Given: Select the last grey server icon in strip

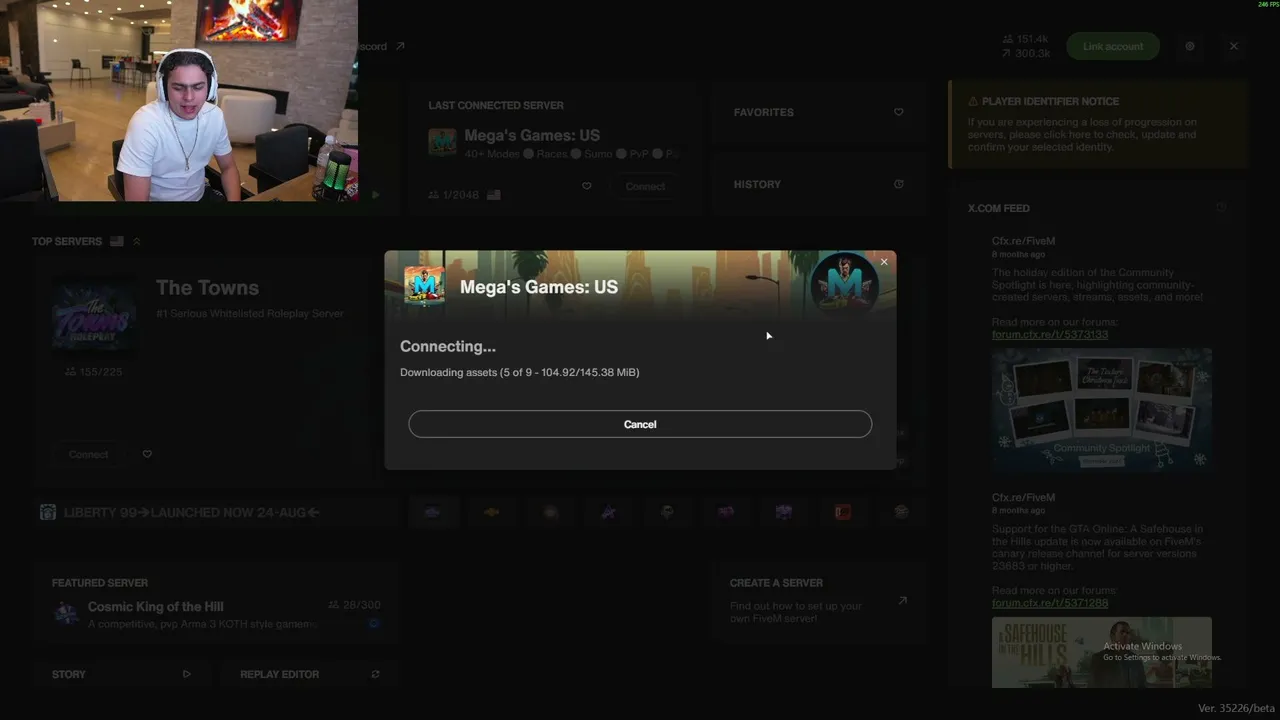Looking at the screenshot, I should [x=901, y=512].
